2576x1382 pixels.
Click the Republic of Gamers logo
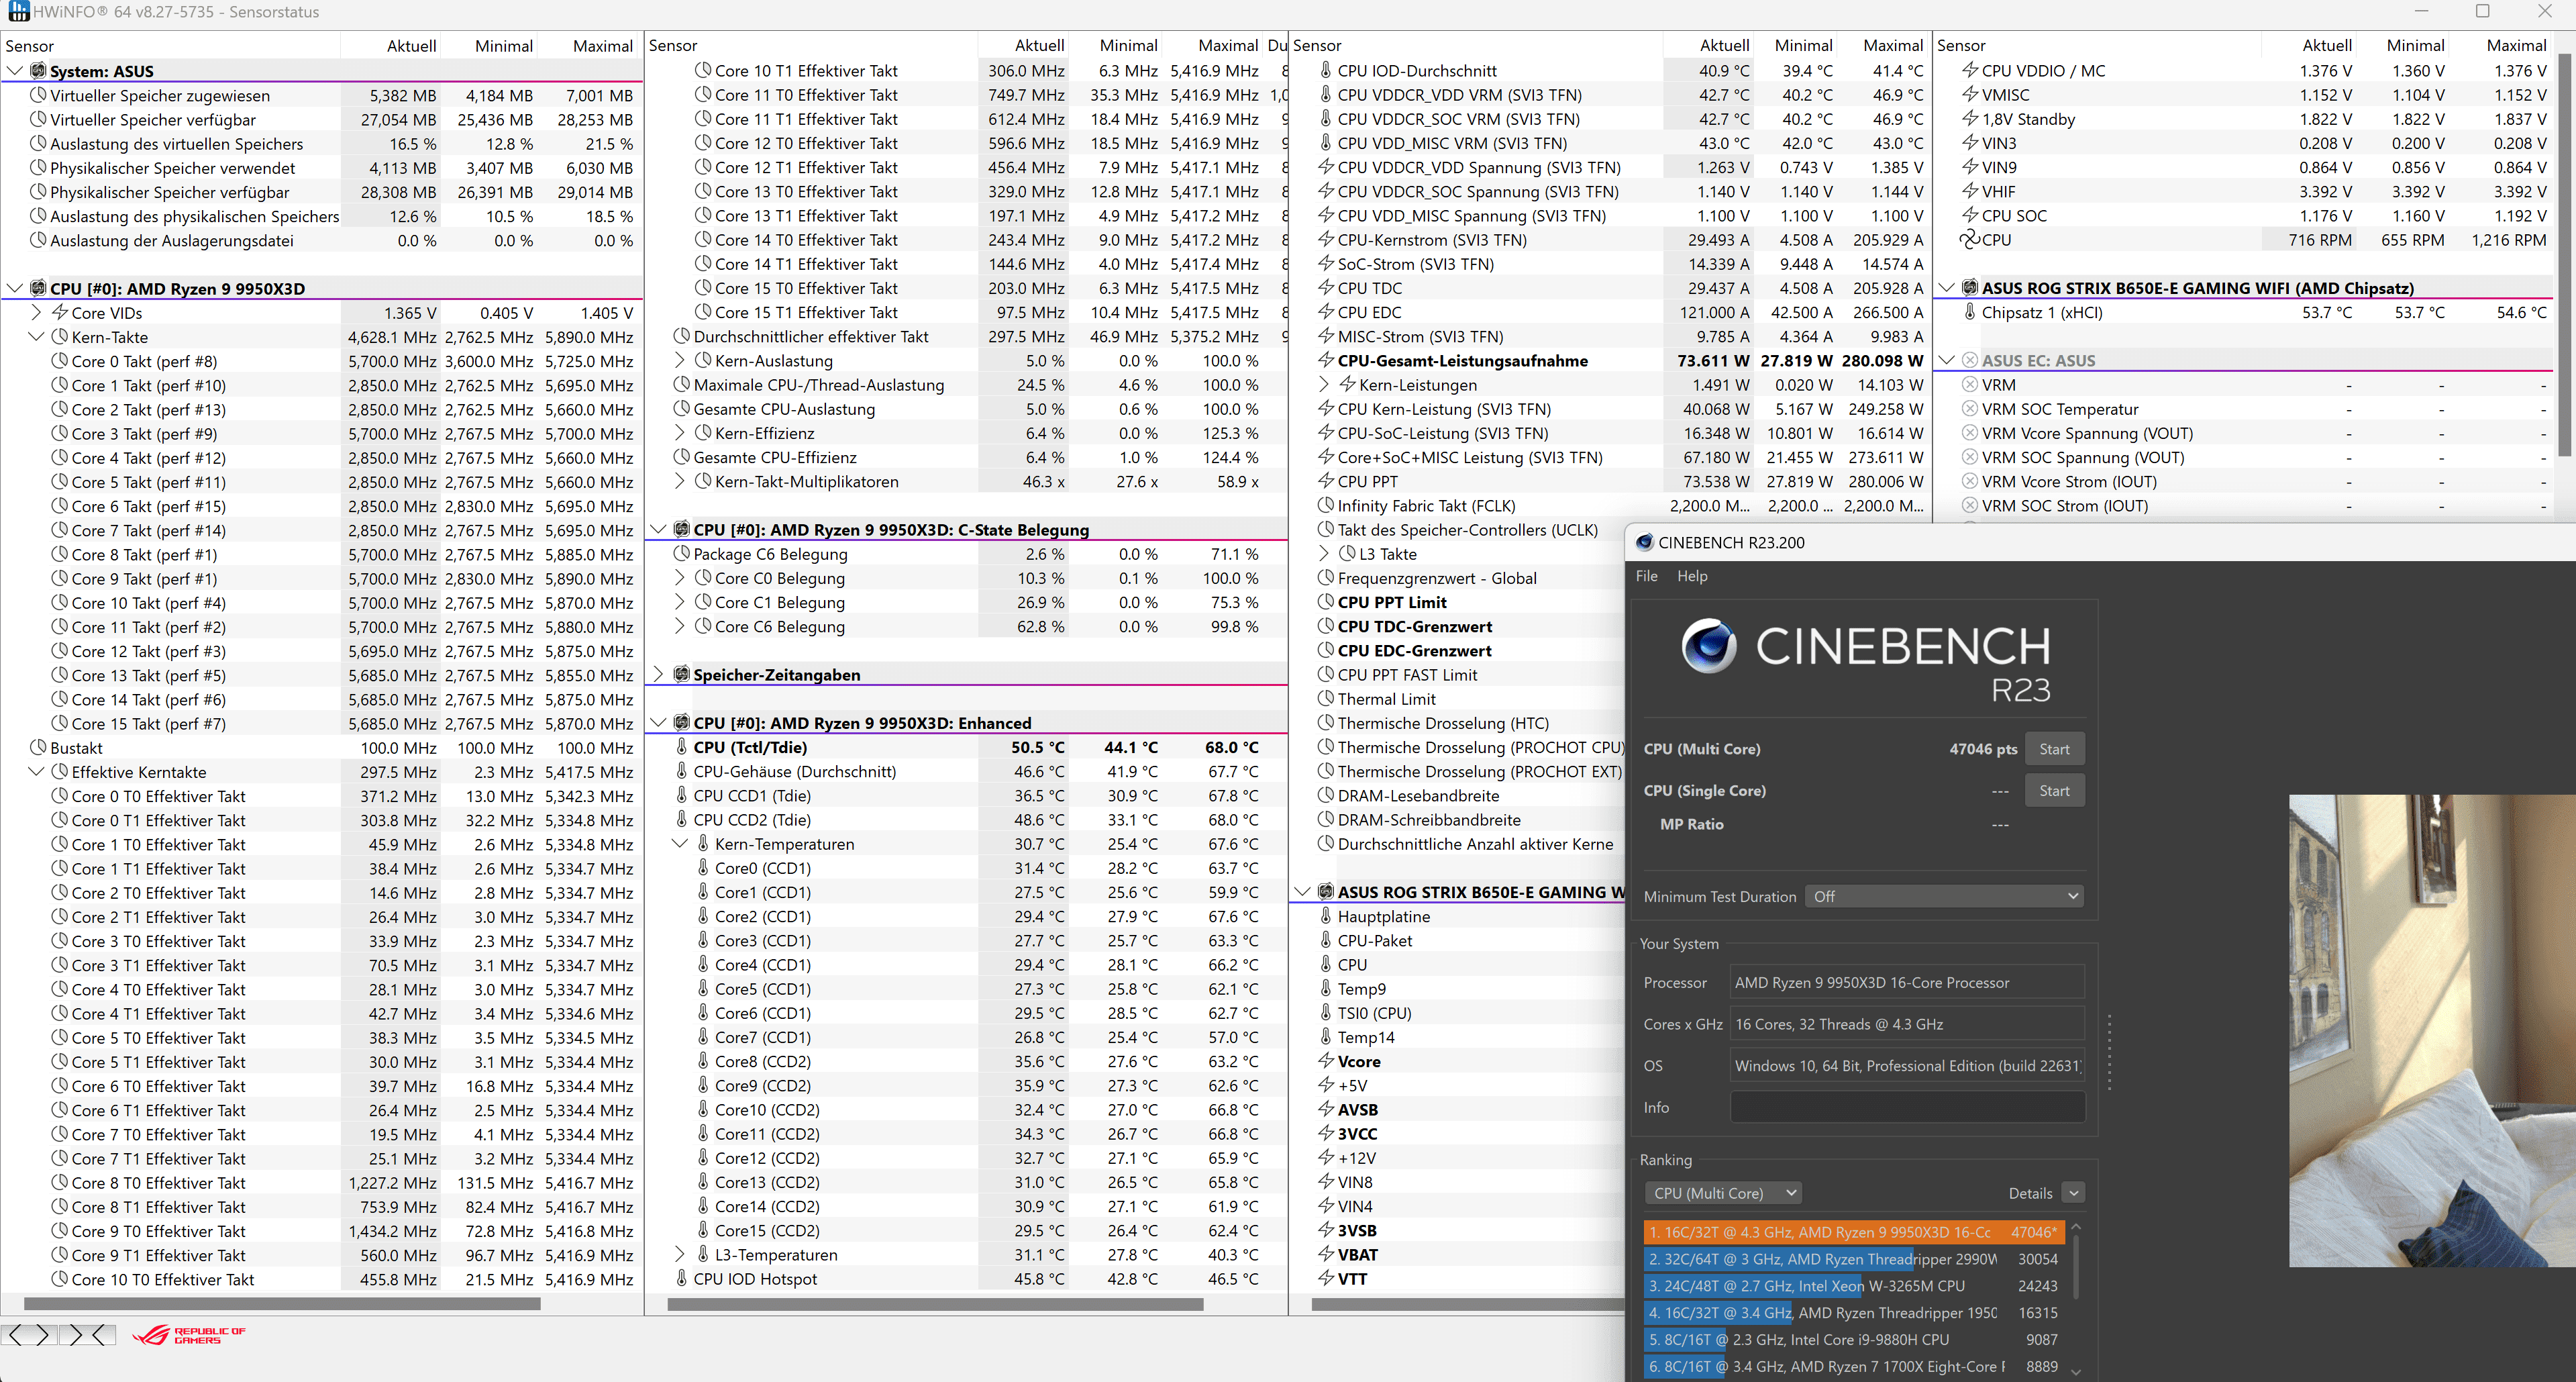190,1335
